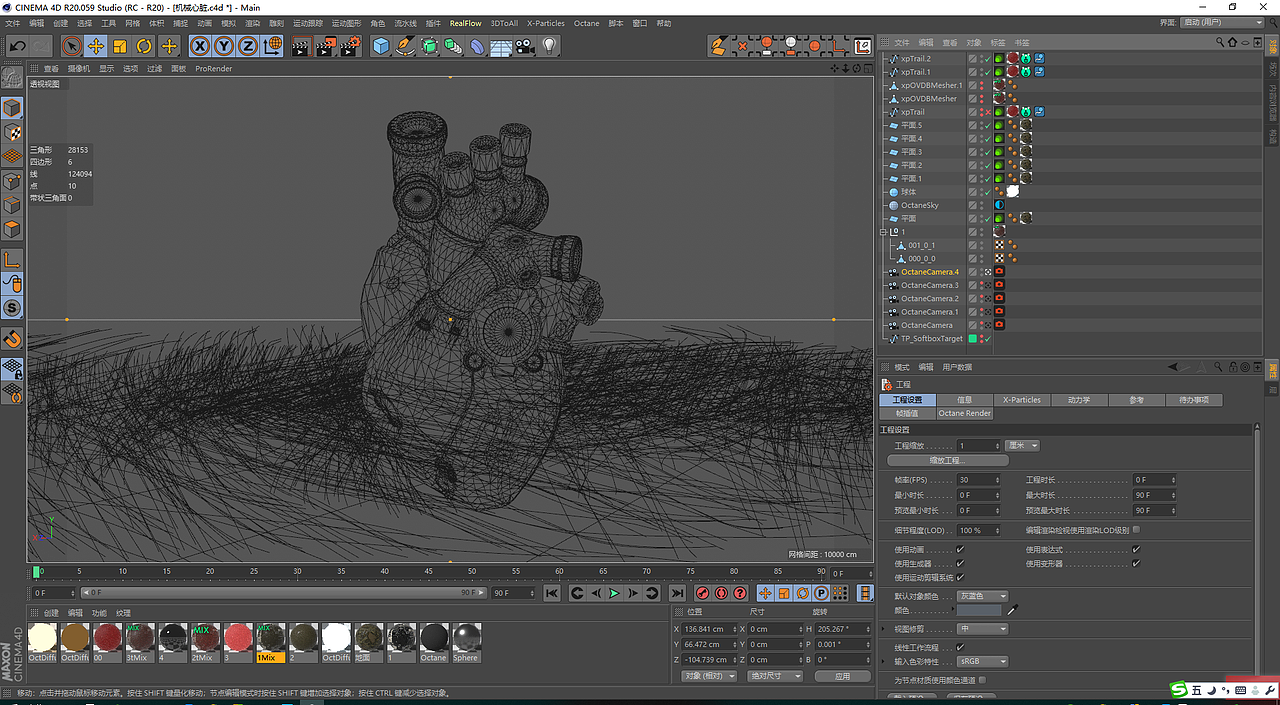The width and height of the screenshot is (1280, 705).
Task: Open the viewport ProRender menu
Action: coord(214,69)
